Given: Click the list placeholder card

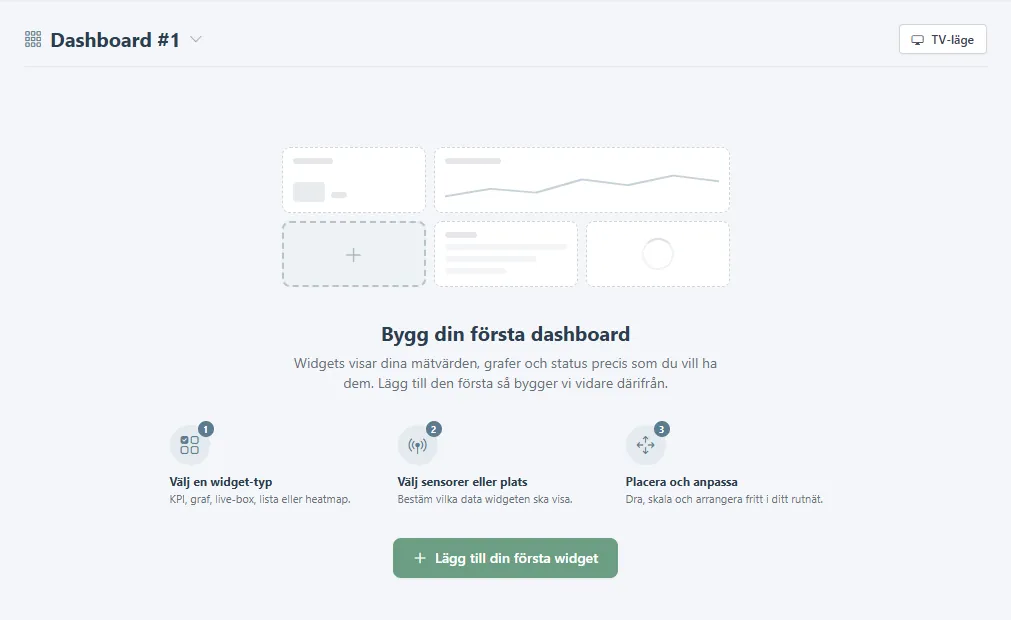Looking at the screenshot, I should 506,254.
